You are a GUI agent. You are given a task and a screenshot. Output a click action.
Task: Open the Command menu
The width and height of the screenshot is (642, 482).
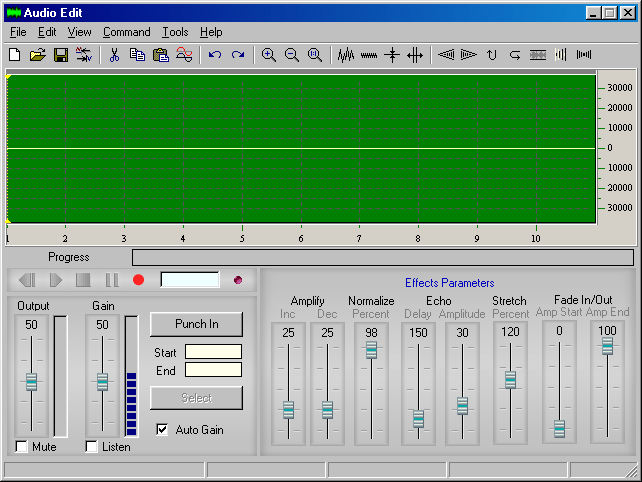pos(126,32)
